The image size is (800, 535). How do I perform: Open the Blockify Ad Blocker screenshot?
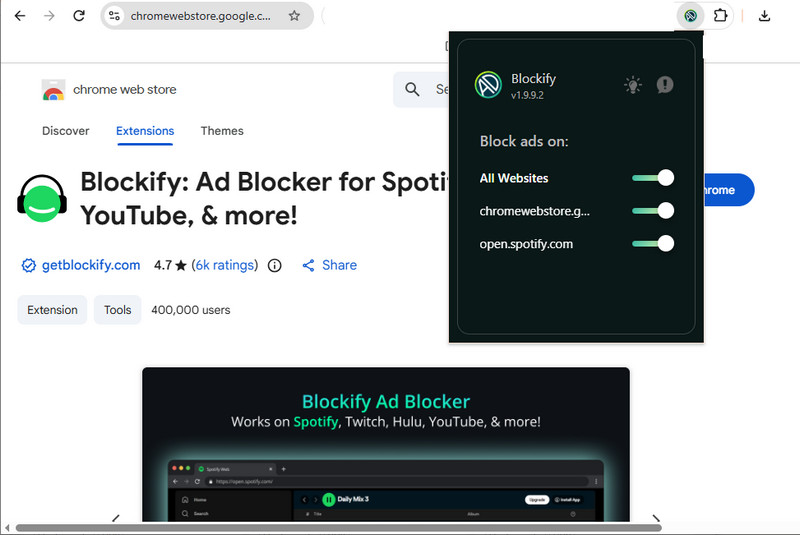(386, 445)
